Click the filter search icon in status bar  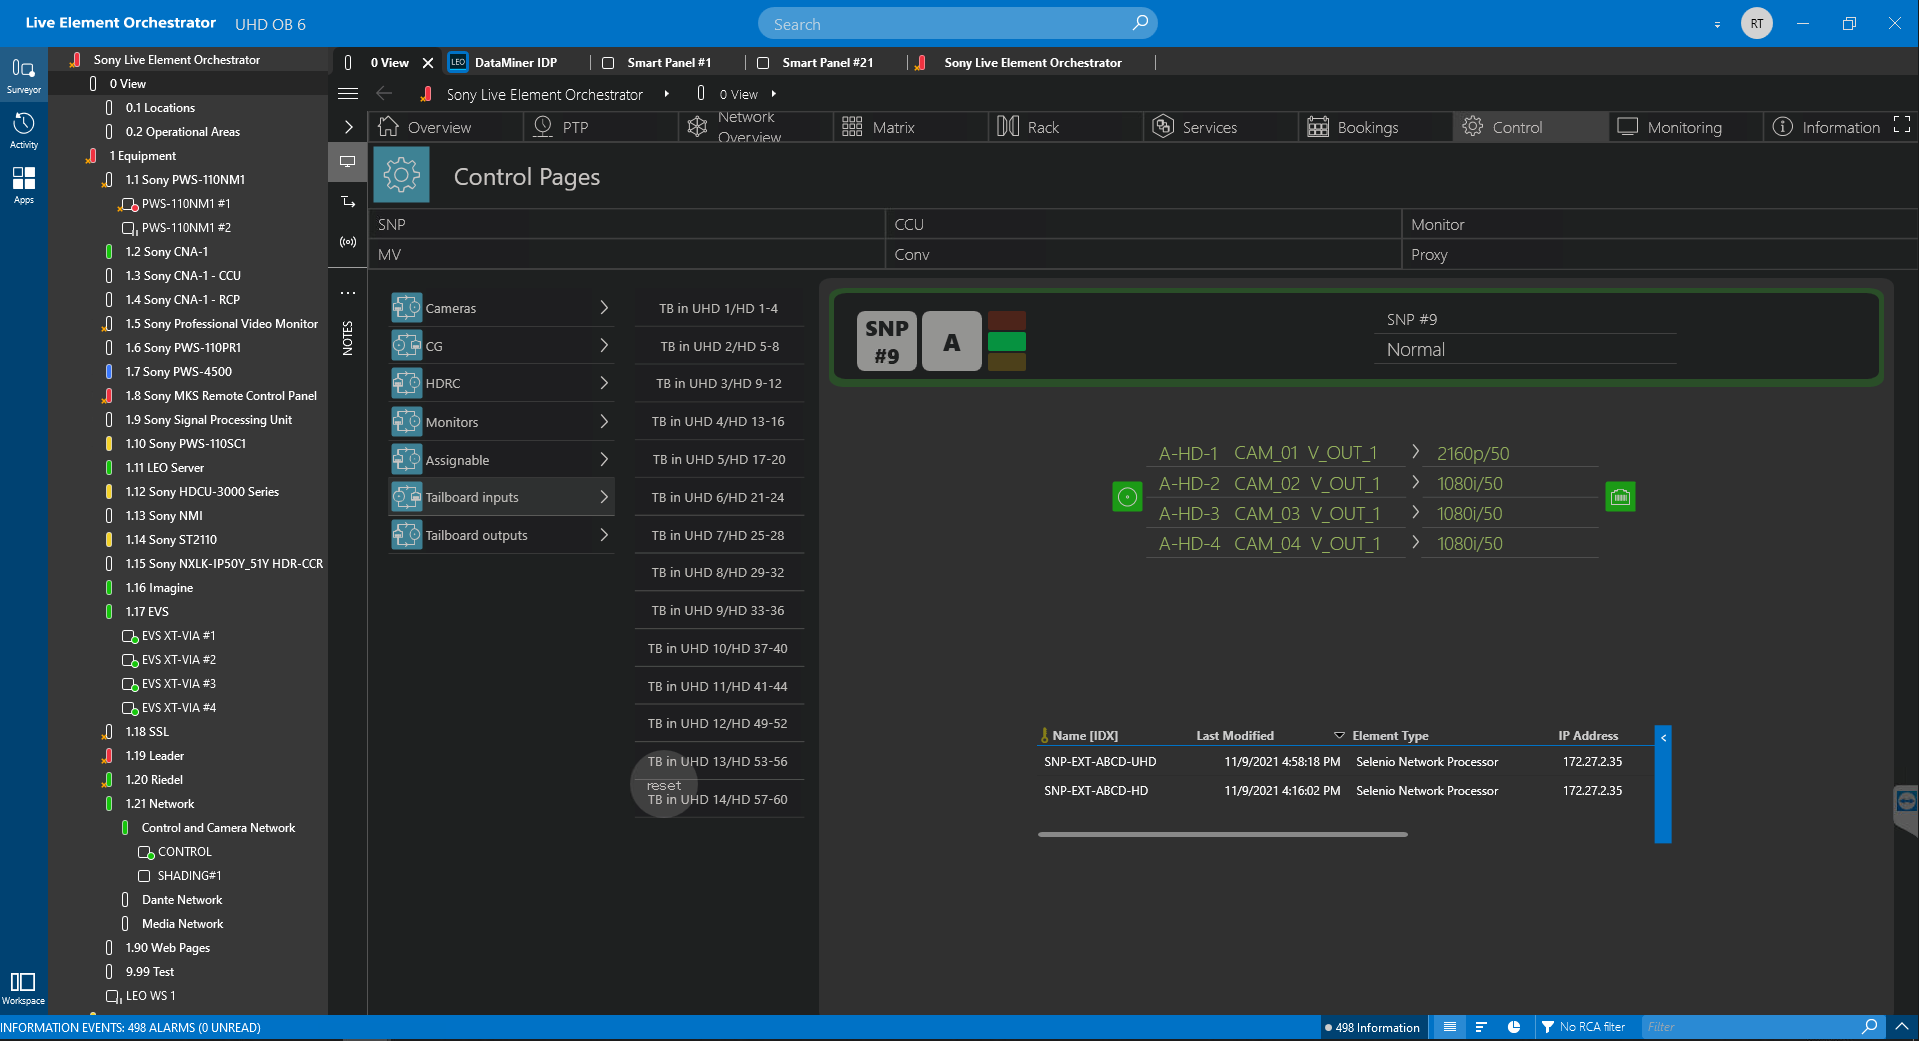pyautogui.click(x=1870, y=1027)
